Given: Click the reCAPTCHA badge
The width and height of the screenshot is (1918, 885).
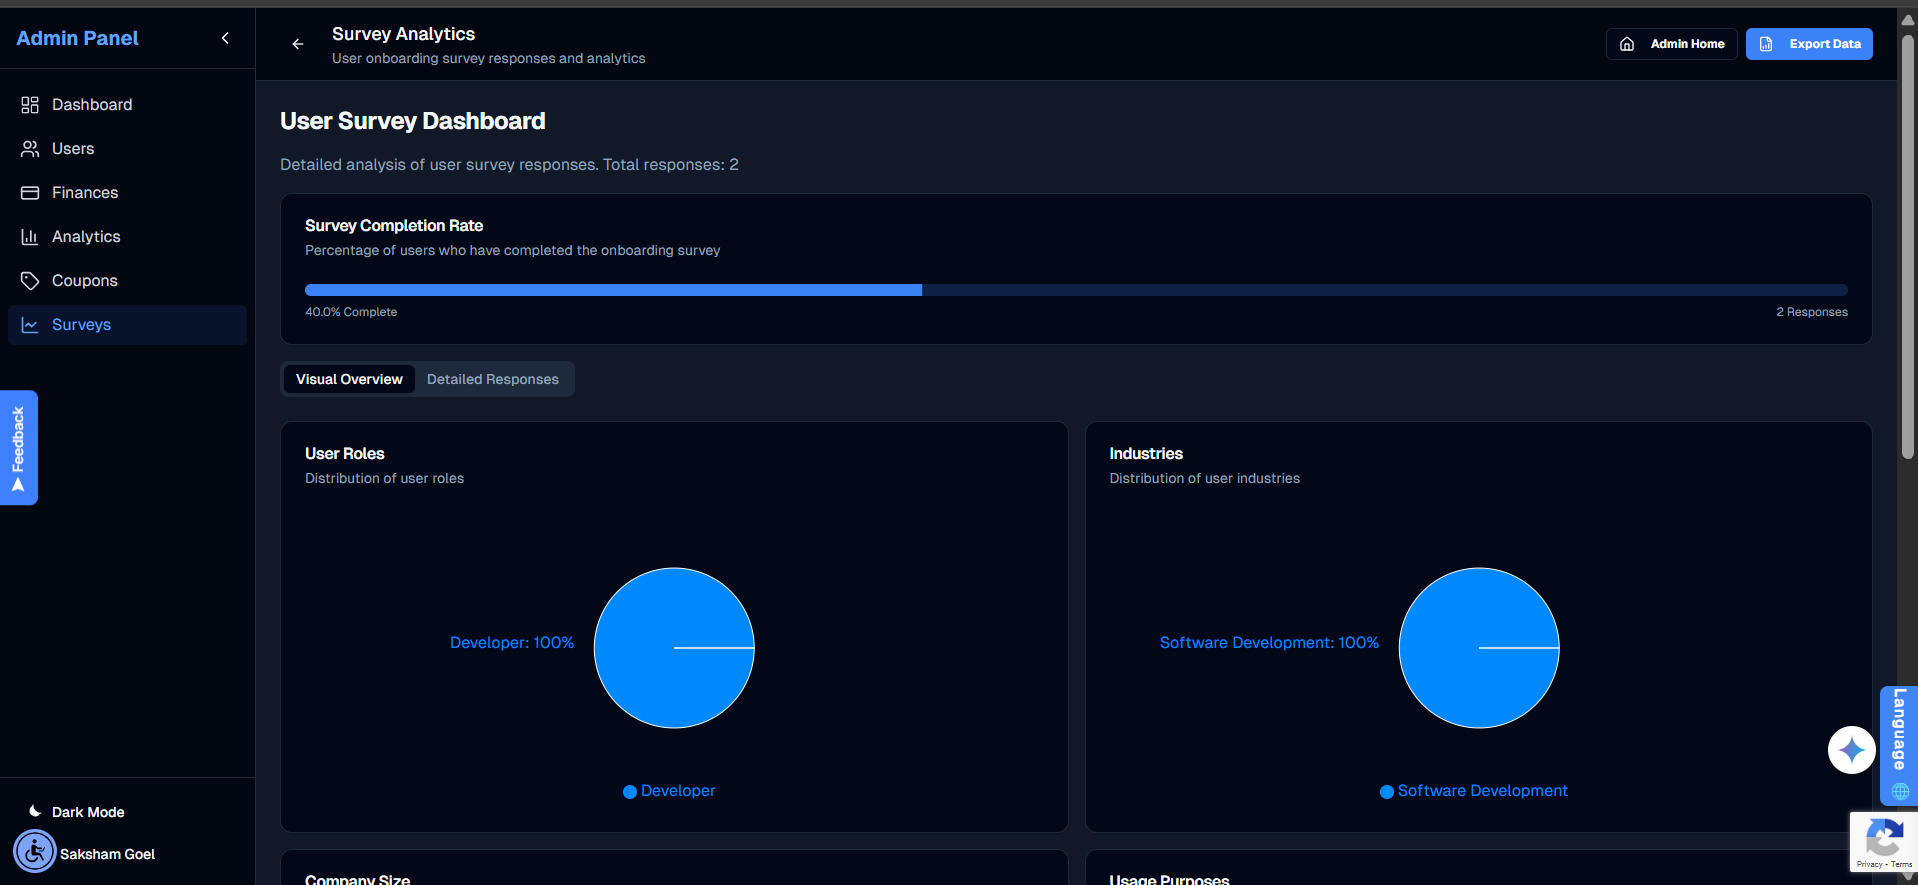Looking at the screenshot, I should point(1884,842).
